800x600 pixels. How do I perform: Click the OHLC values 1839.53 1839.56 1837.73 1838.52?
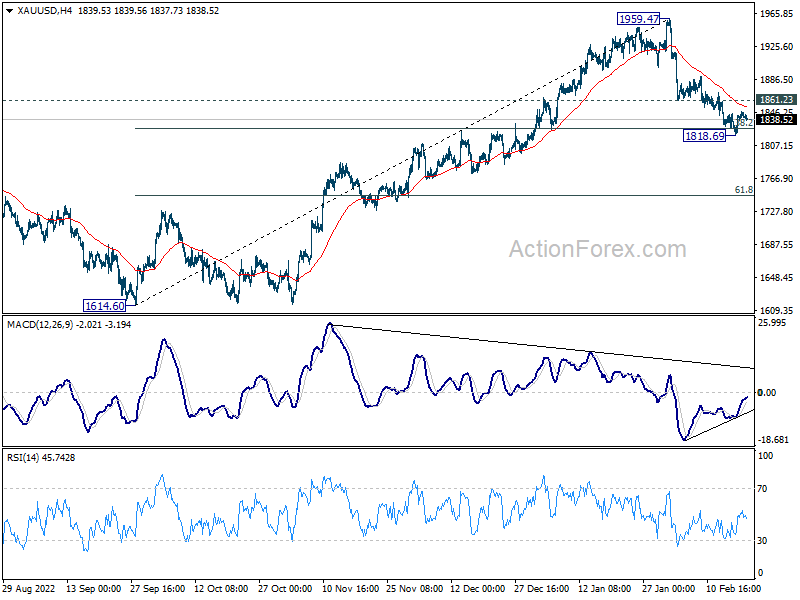pyautogui.click(x=148, y=11)
